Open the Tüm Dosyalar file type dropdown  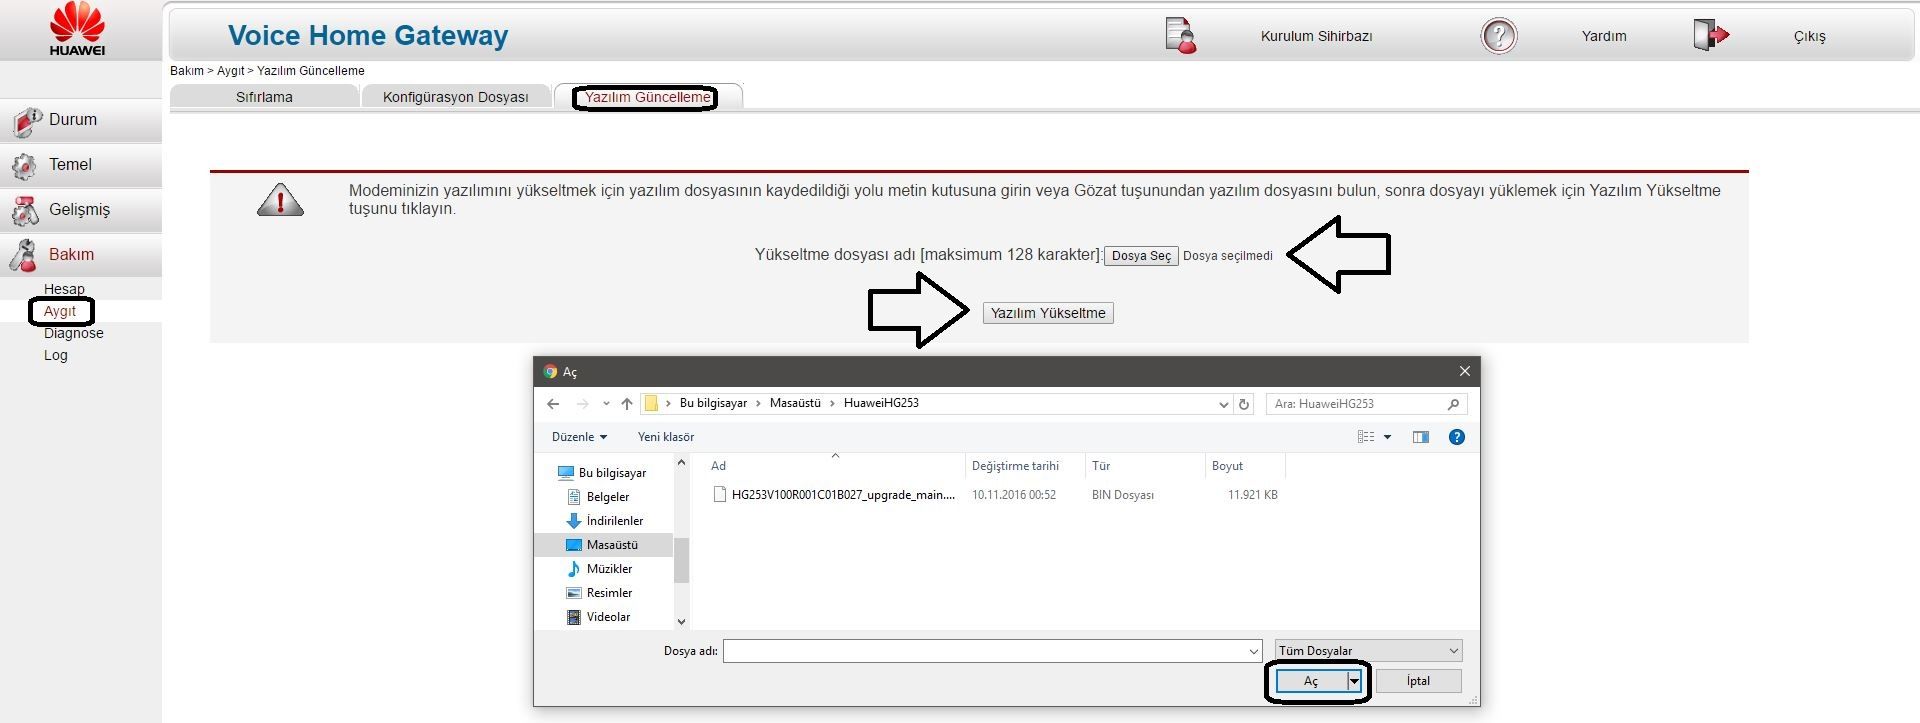pyautogui.click(x=1369, y=651)
